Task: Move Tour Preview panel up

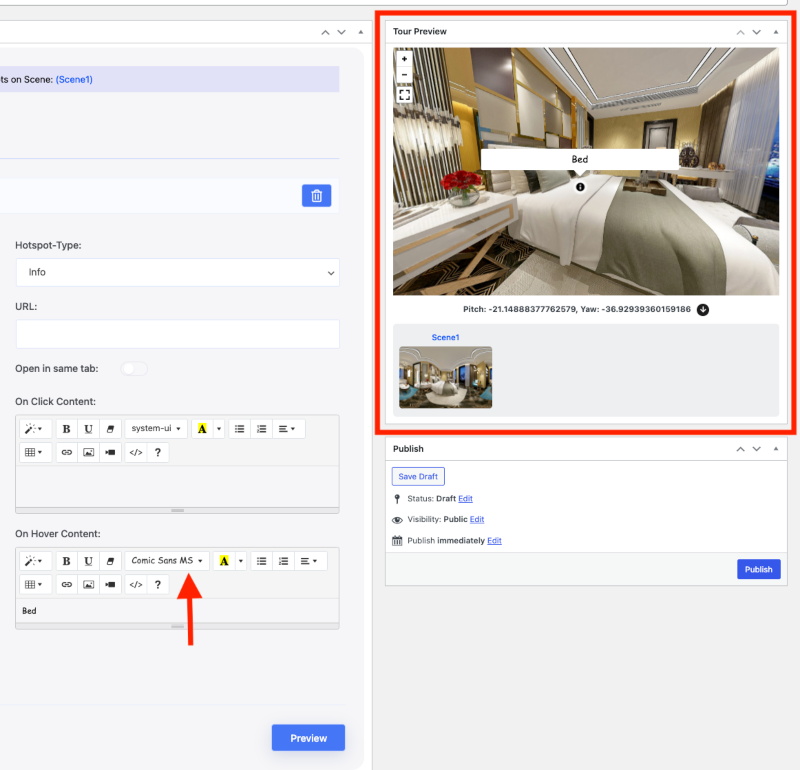Action: (x=740, y=32)
